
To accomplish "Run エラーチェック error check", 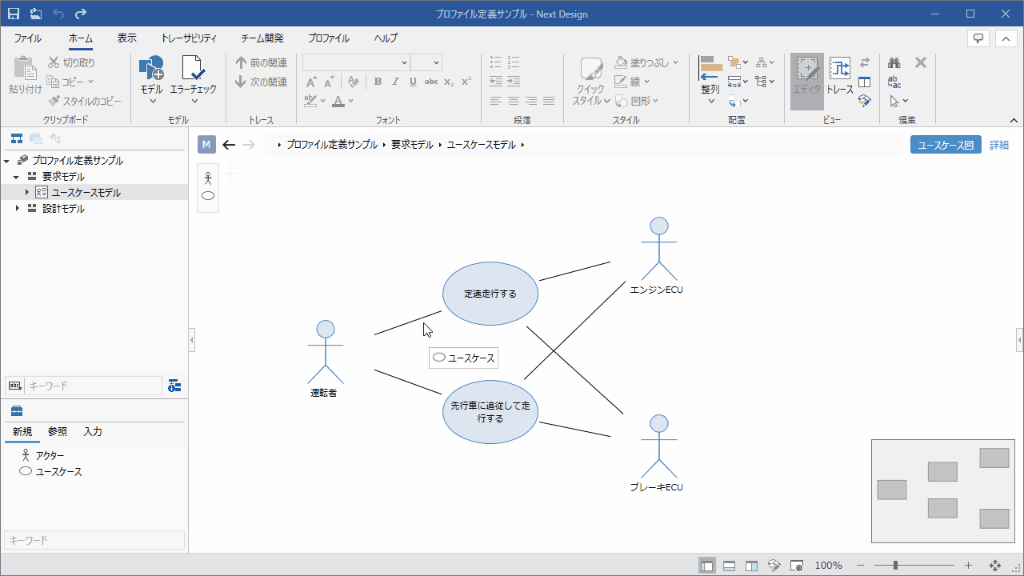I will click(193, 78).
